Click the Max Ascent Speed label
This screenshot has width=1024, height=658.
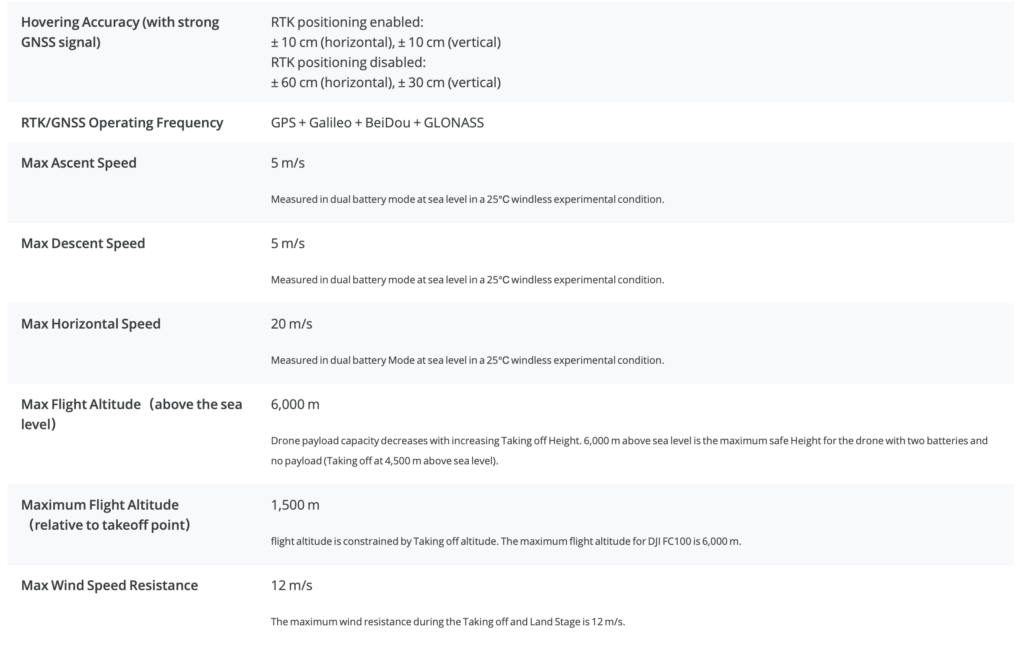[79, 163]
